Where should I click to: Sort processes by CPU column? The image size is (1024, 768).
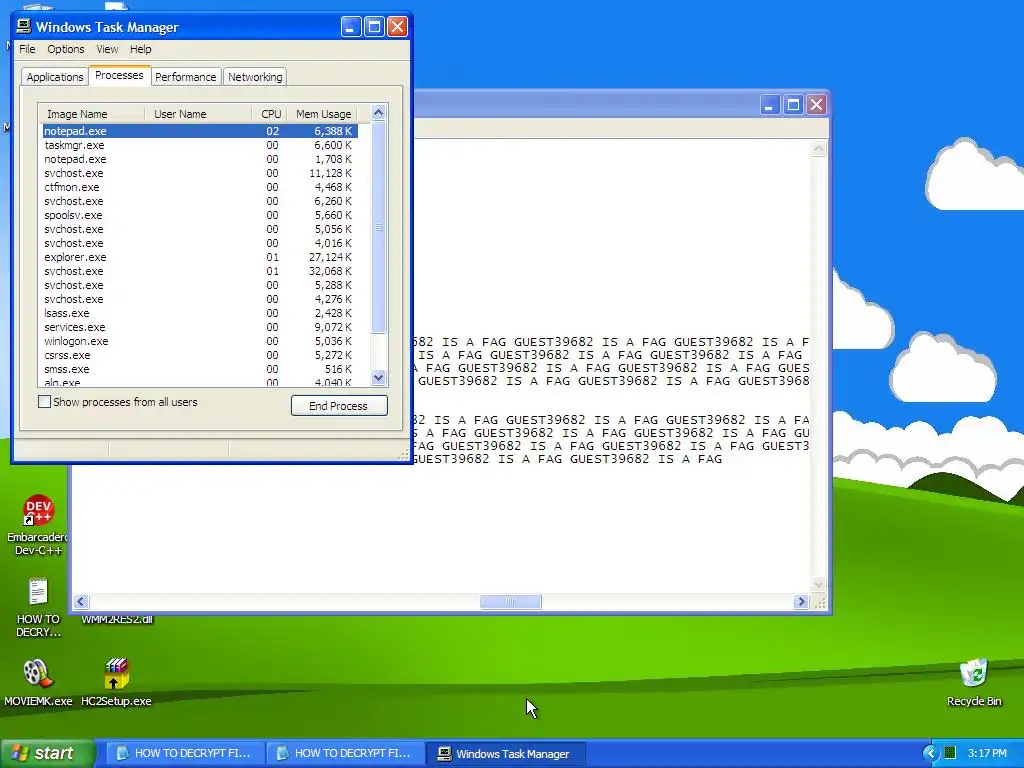pos(269,114)
